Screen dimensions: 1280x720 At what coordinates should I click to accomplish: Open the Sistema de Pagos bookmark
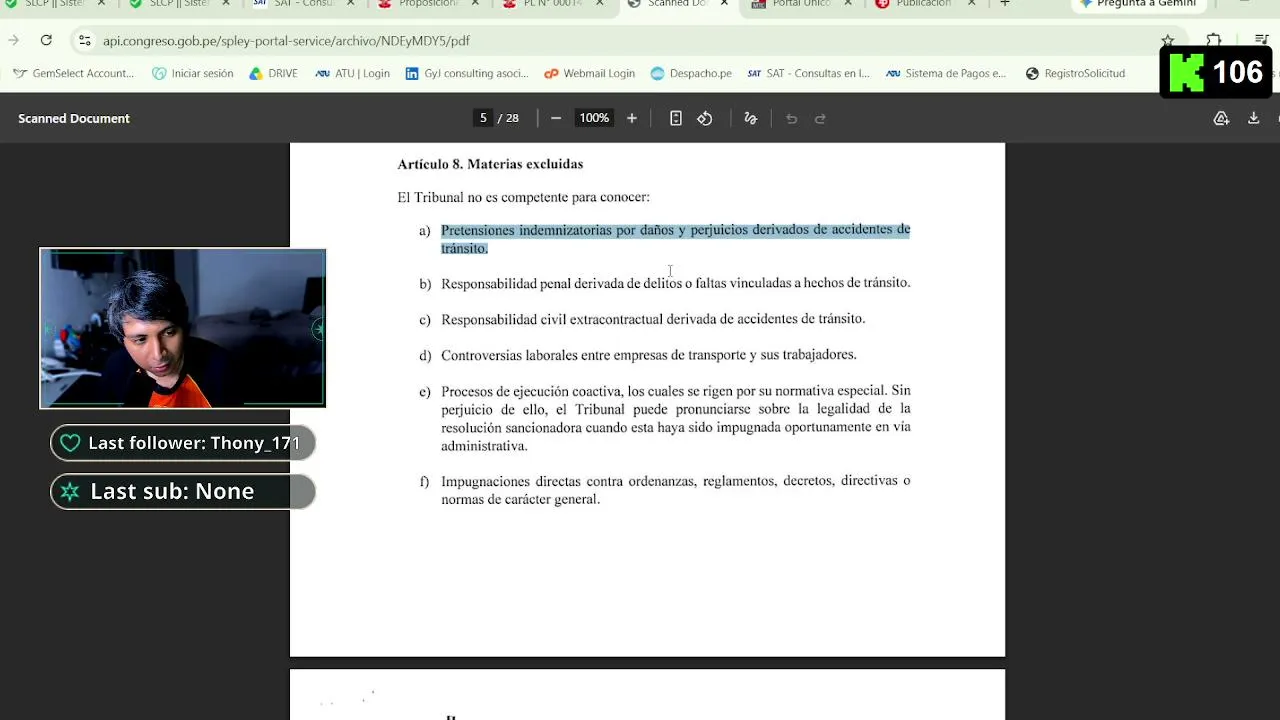click(946, 73)
